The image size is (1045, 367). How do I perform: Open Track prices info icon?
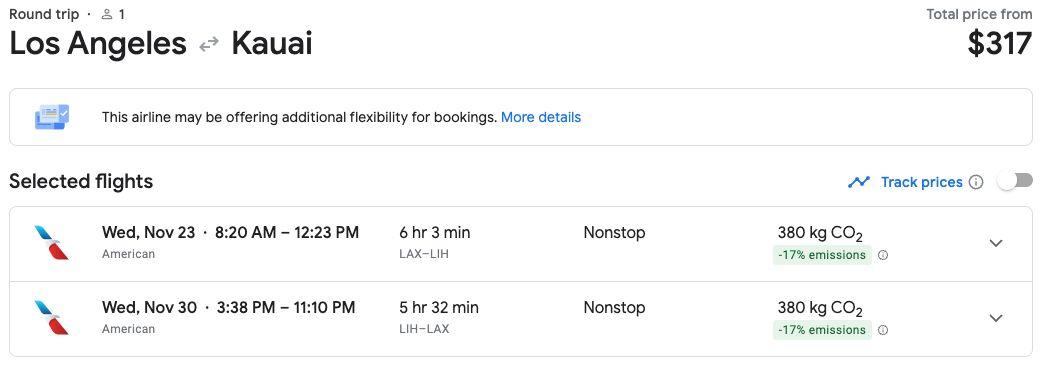(x=976, y=182)
